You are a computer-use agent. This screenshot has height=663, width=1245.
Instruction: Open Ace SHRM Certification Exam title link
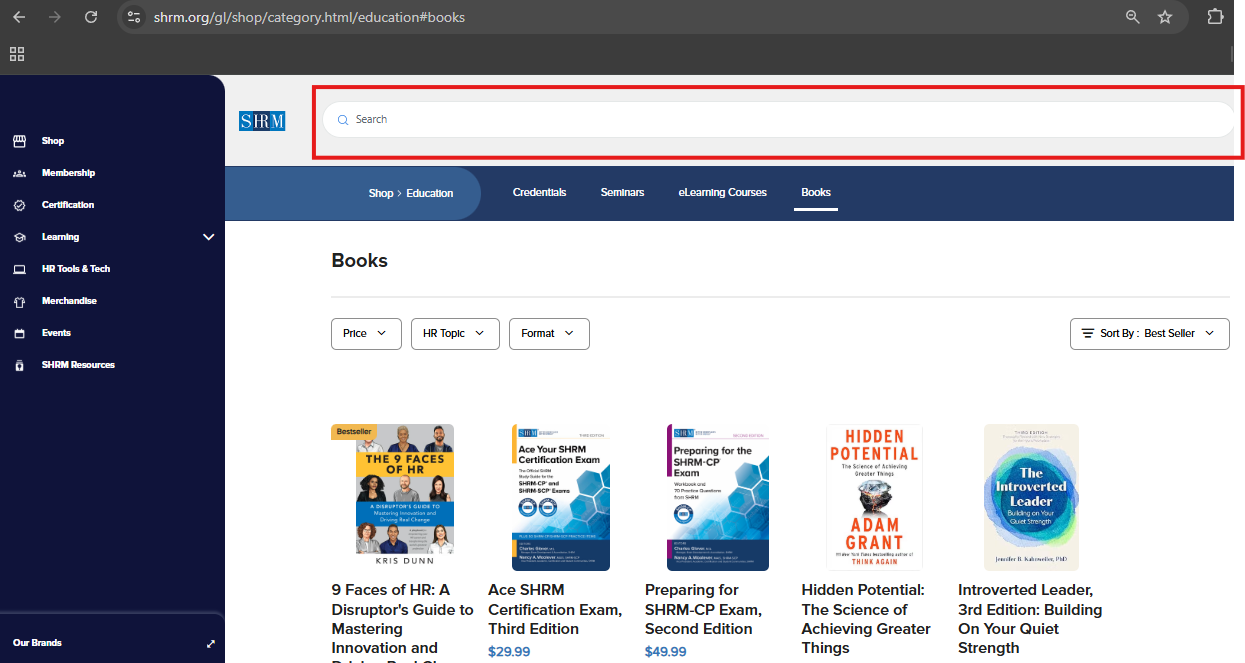555,609
